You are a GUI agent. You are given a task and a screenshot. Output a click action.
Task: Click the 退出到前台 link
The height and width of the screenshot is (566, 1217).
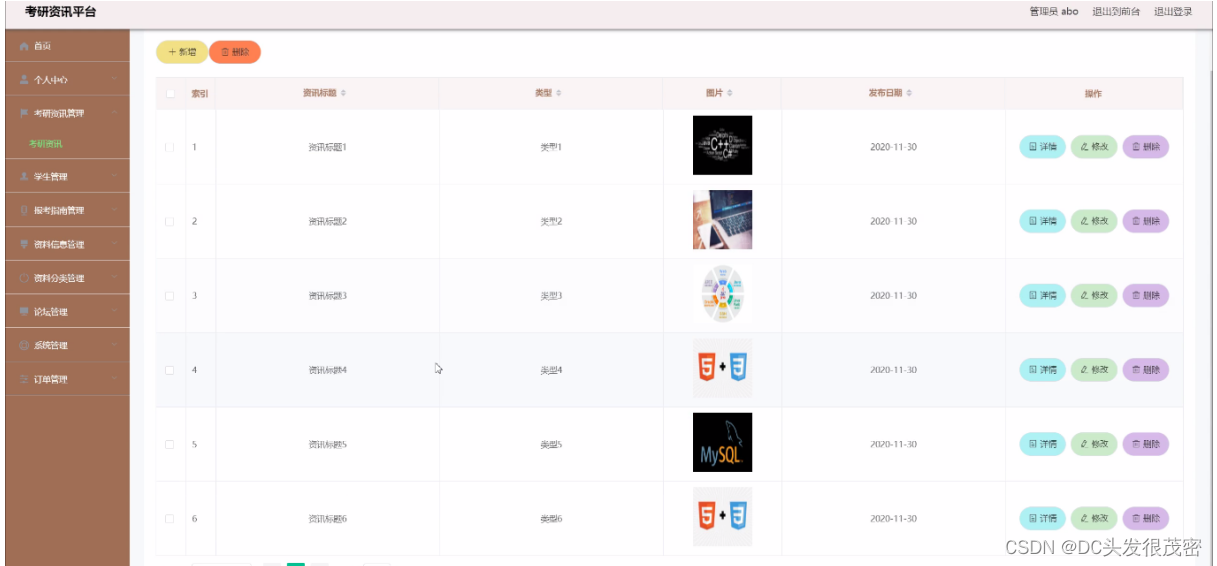[x=1116, y=12]
